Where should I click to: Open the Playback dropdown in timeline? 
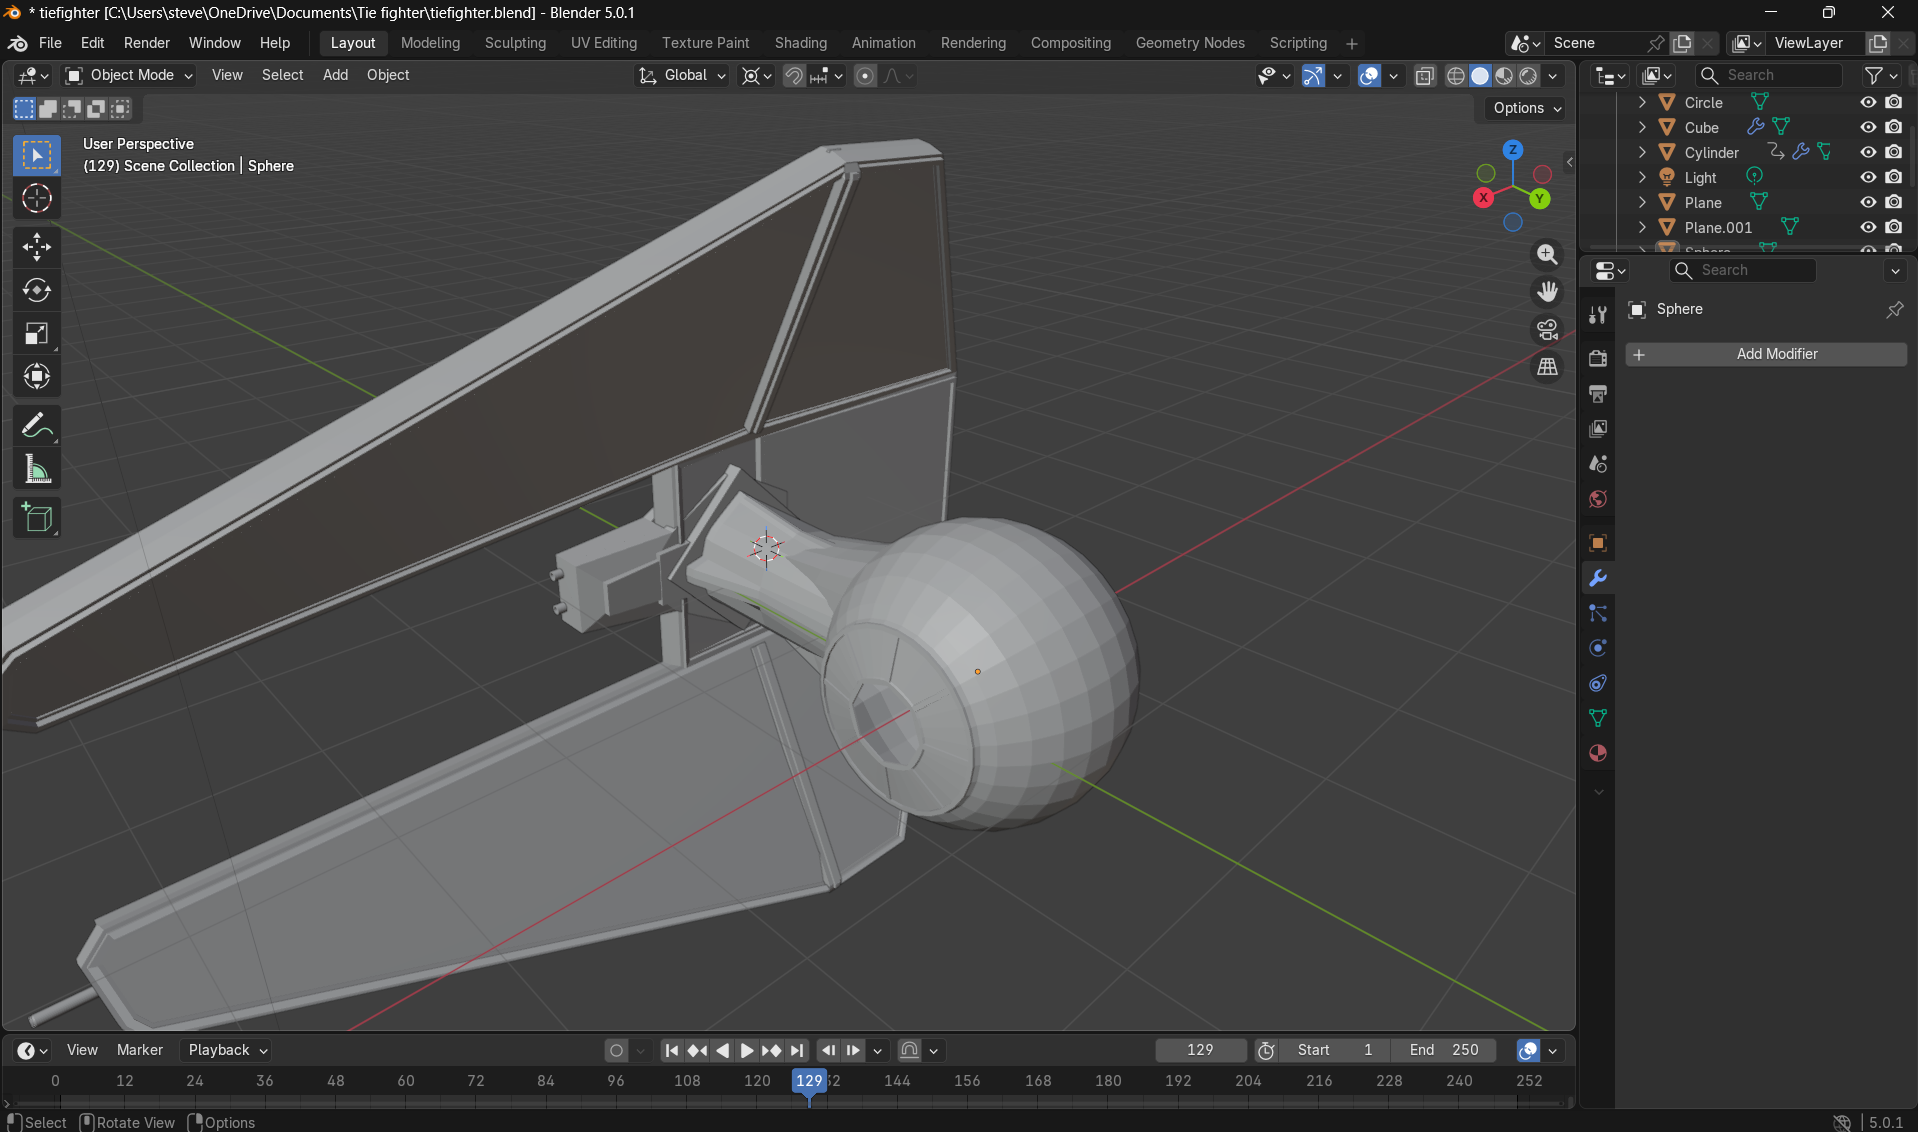[228, 1050]
